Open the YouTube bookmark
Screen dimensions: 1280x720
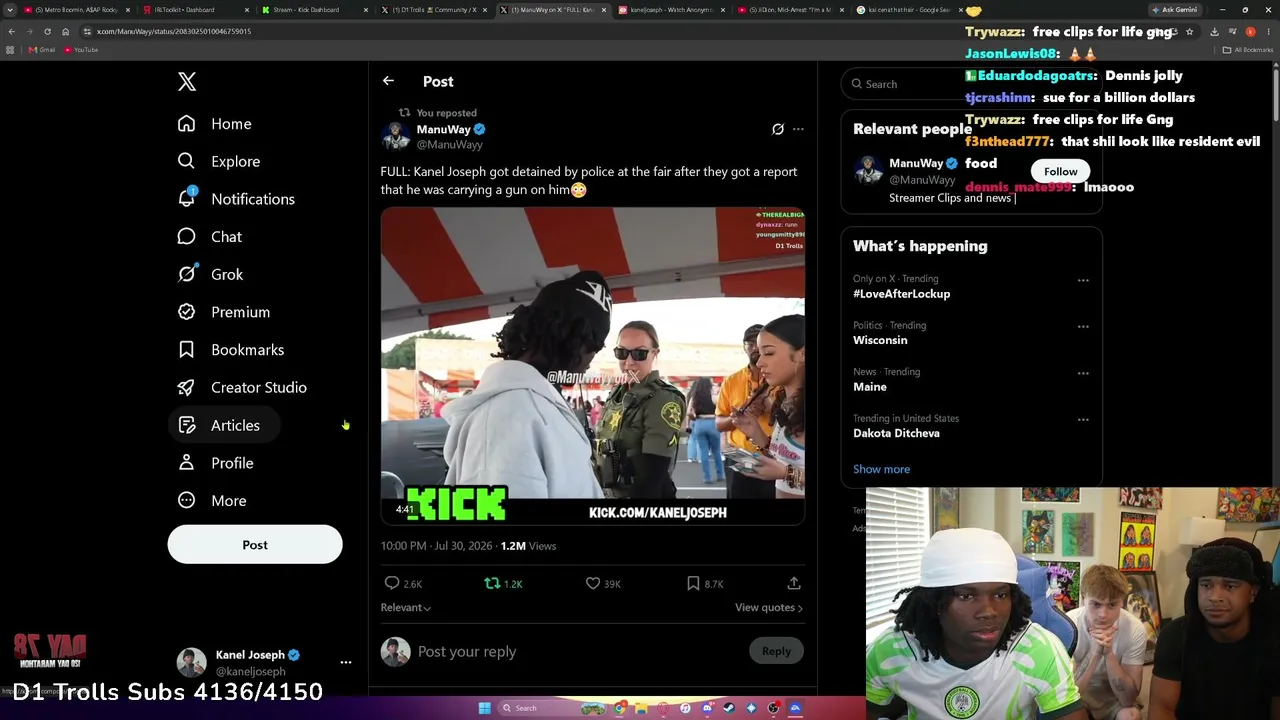[x=81, y=50]
